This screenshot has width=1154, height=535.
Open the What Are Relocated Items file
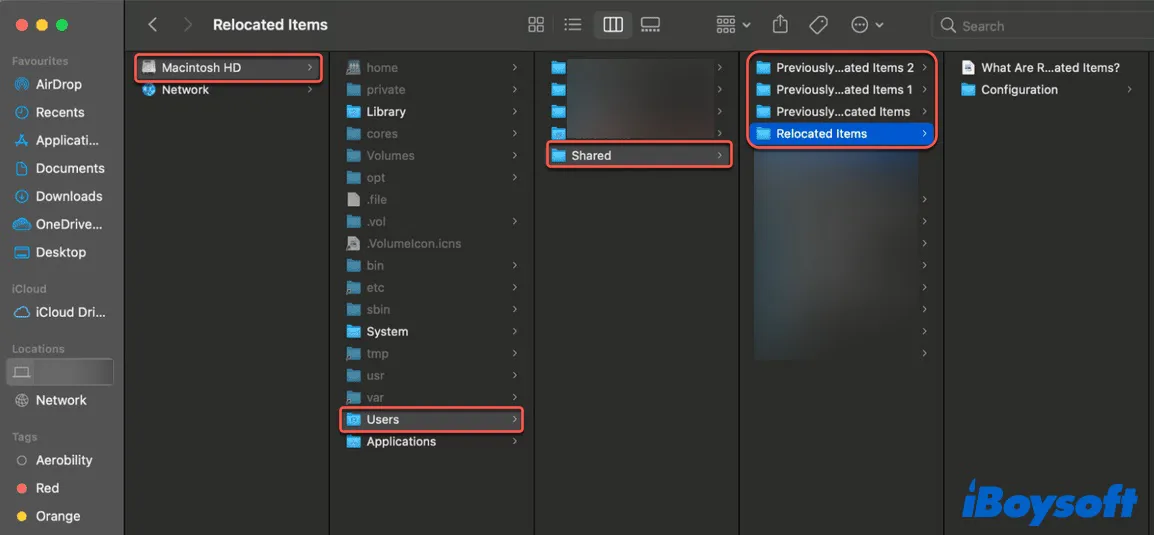1050,68
